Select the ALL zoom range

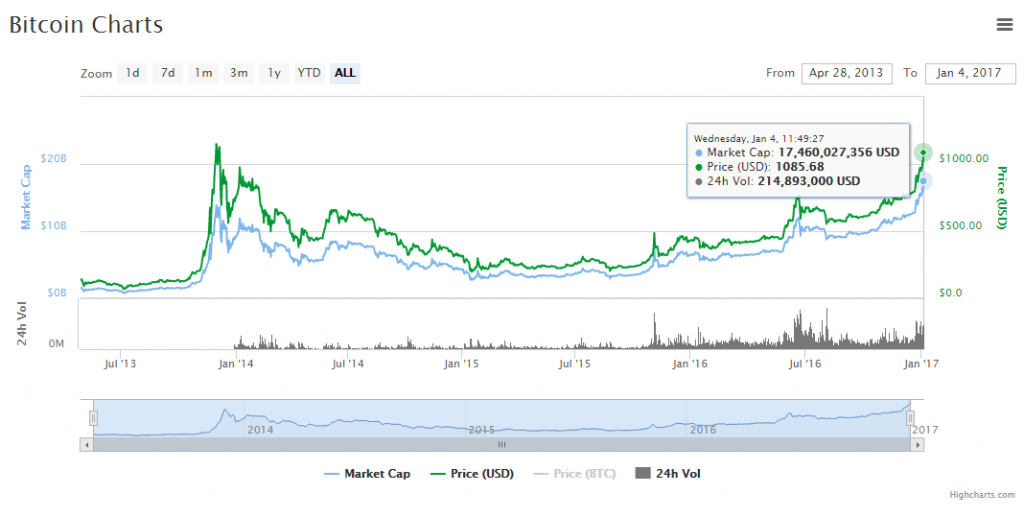point(345,73)
